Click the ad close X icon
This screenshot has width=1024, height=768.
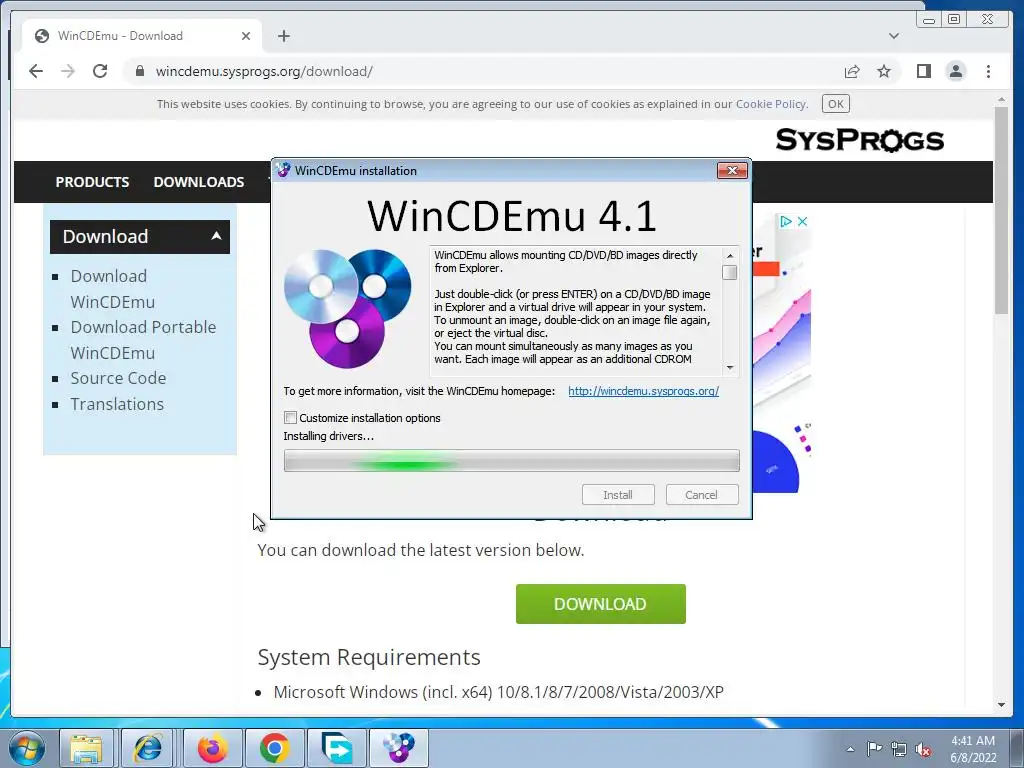[803, 222]
